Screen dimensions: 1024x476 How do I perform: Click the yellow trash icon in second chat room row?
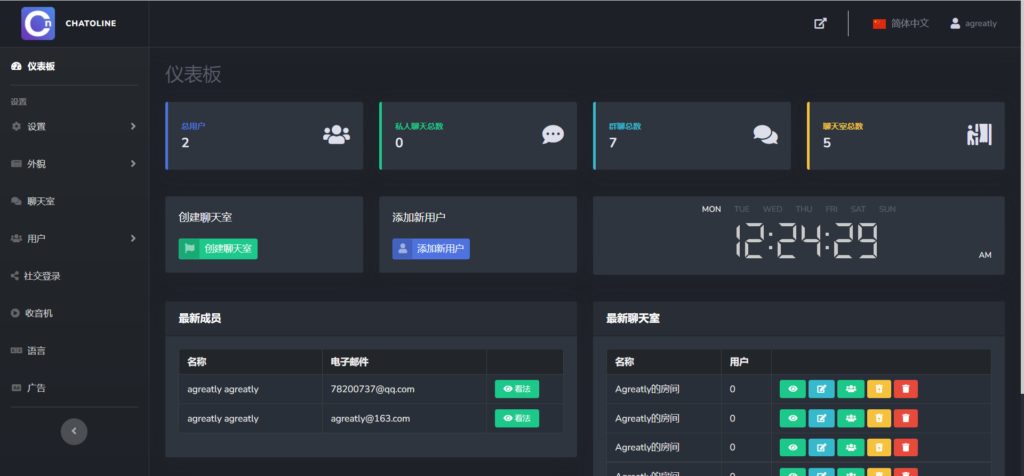pos(878,418)
